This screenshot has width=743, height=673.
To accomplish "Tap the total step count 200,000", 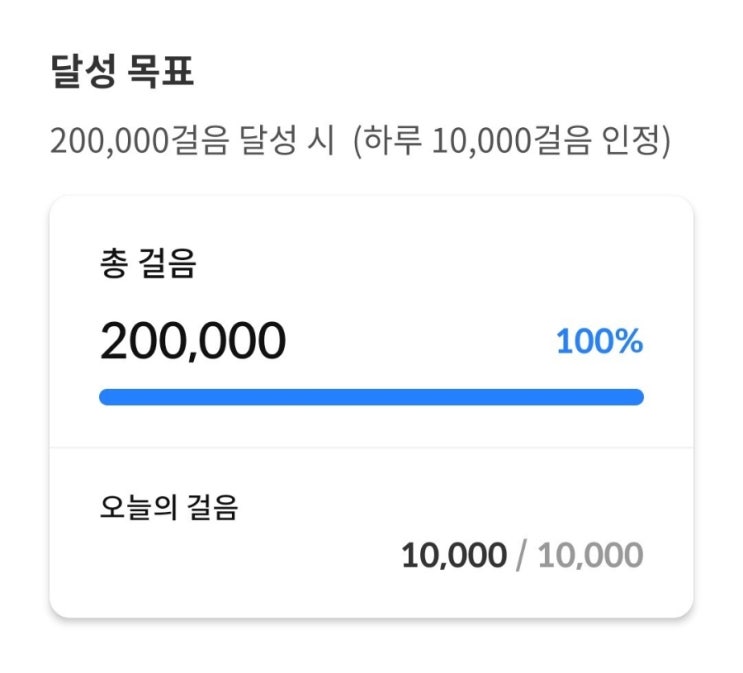I will [x=193, y=341].
